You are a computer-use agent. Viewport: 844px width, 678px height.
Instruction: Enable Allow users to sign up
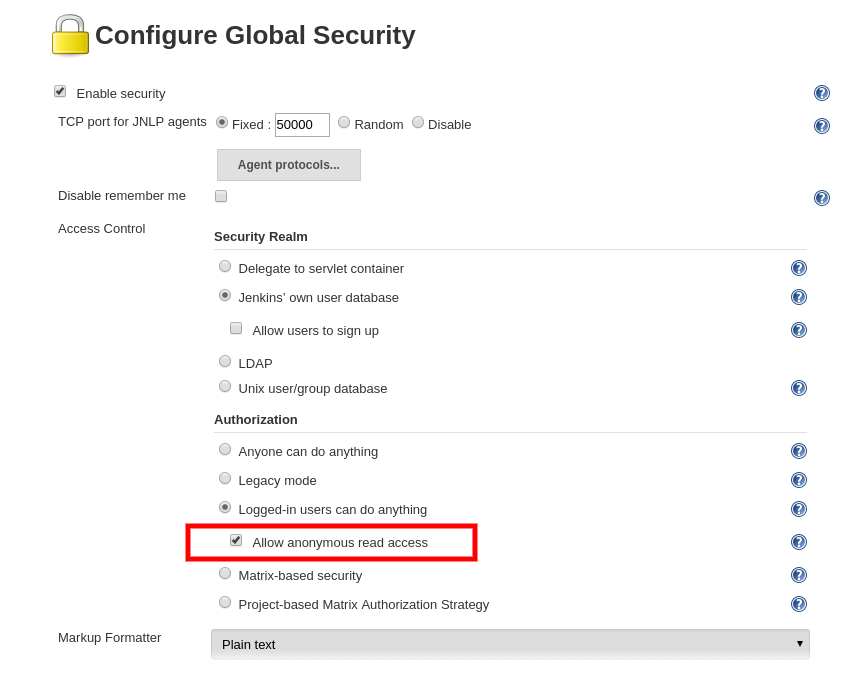236,327
